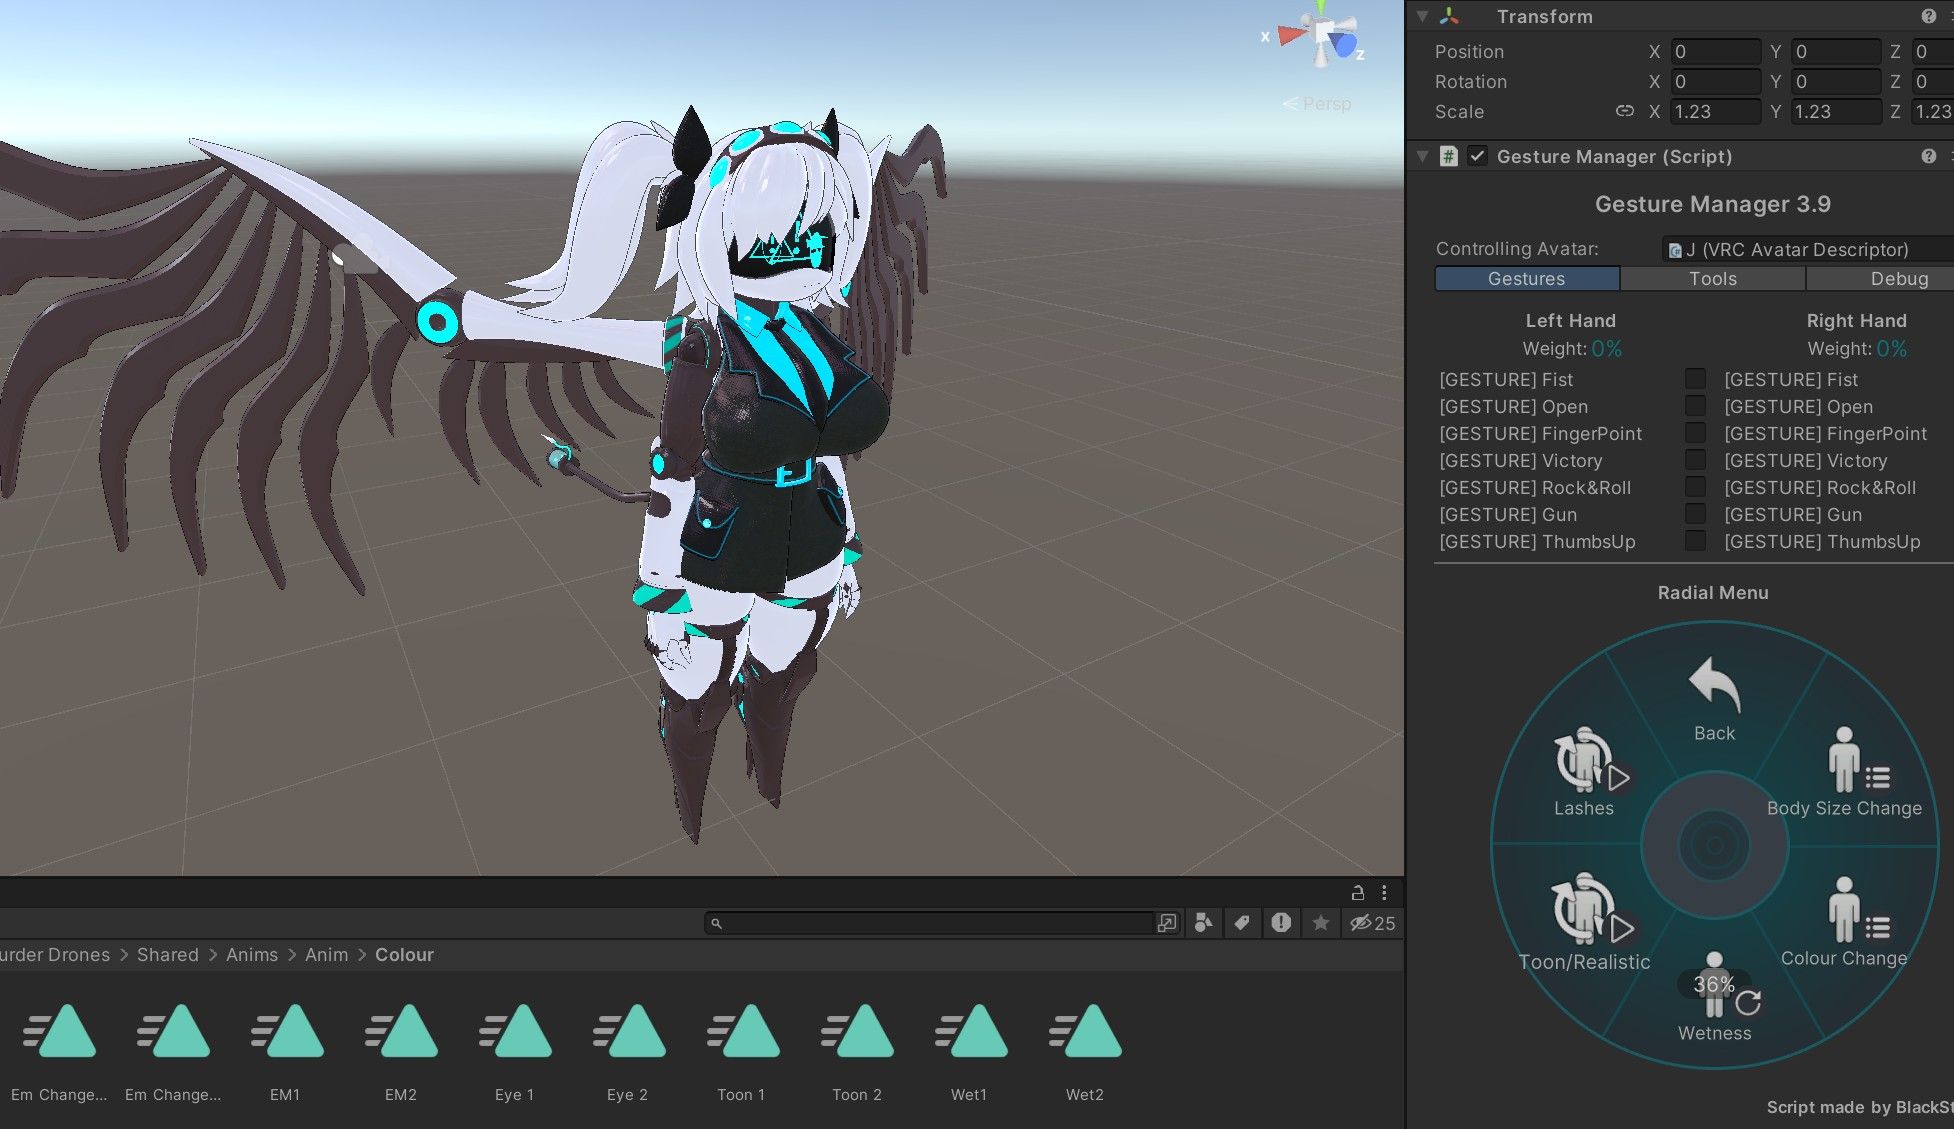Open Body Size Change submenu in the Radial Menu
This screenshot has width=1954, height=1129.
point(1844,772)
